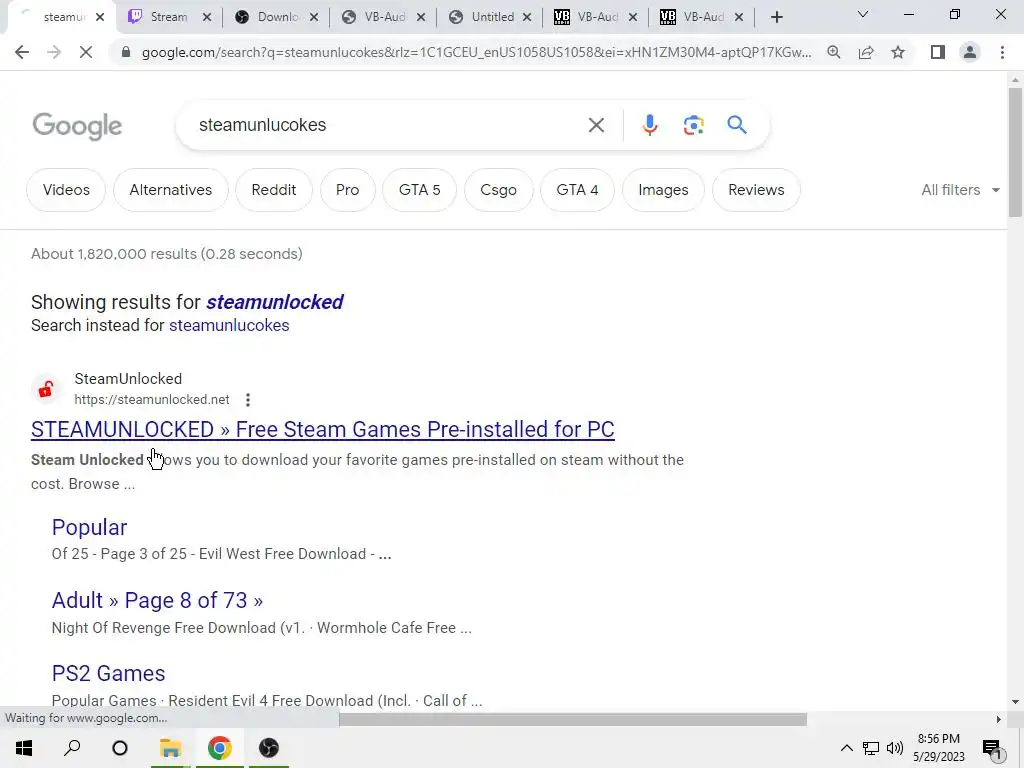This screenshot has height=768, width=1024.
Task: Click the forward navigation arrow
Action: click(54, 52)
